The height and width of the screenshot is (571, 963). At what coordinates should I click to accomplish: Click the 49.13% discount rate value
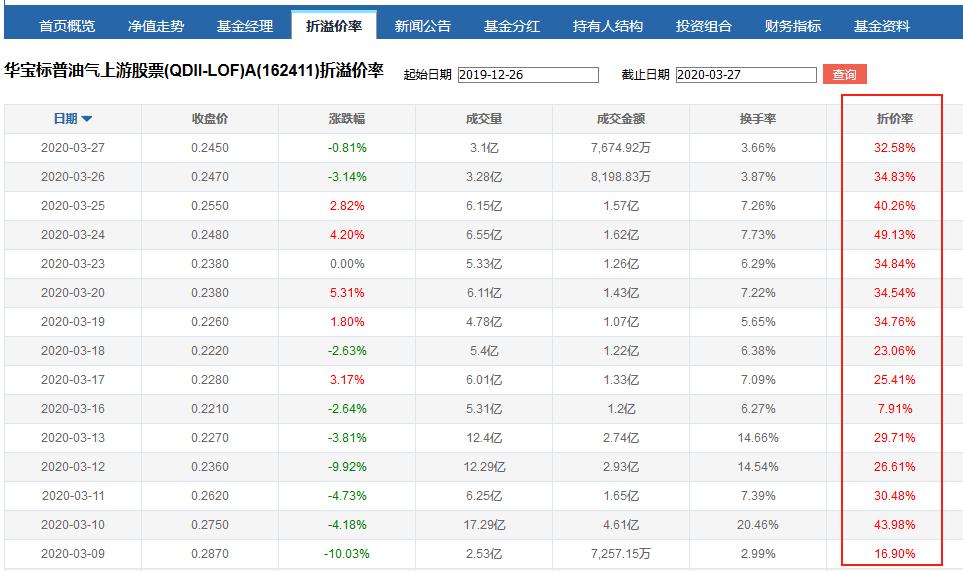[x=895, y=235]
